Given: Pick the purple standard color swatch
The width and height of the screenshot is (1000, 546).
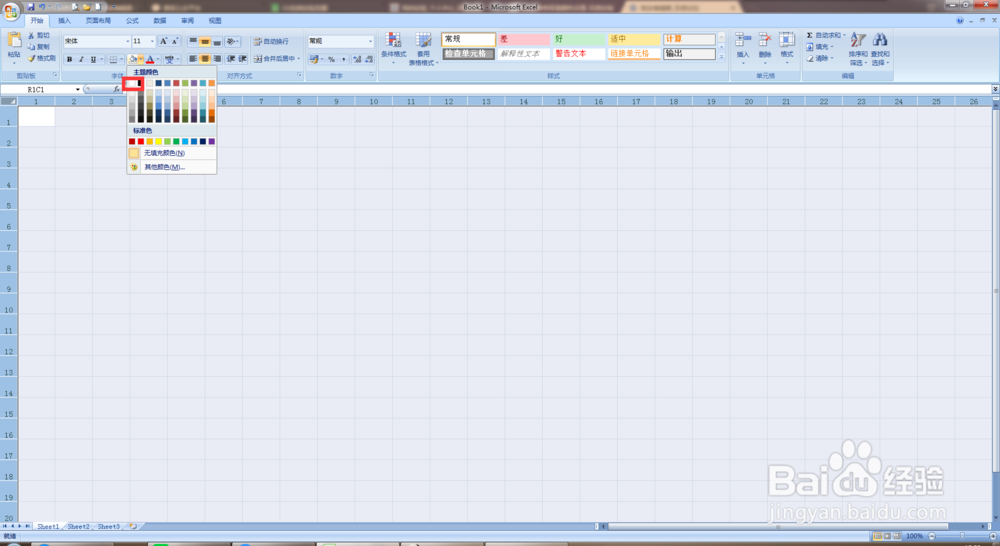Looking at the screenshot, I should (212, 142).
